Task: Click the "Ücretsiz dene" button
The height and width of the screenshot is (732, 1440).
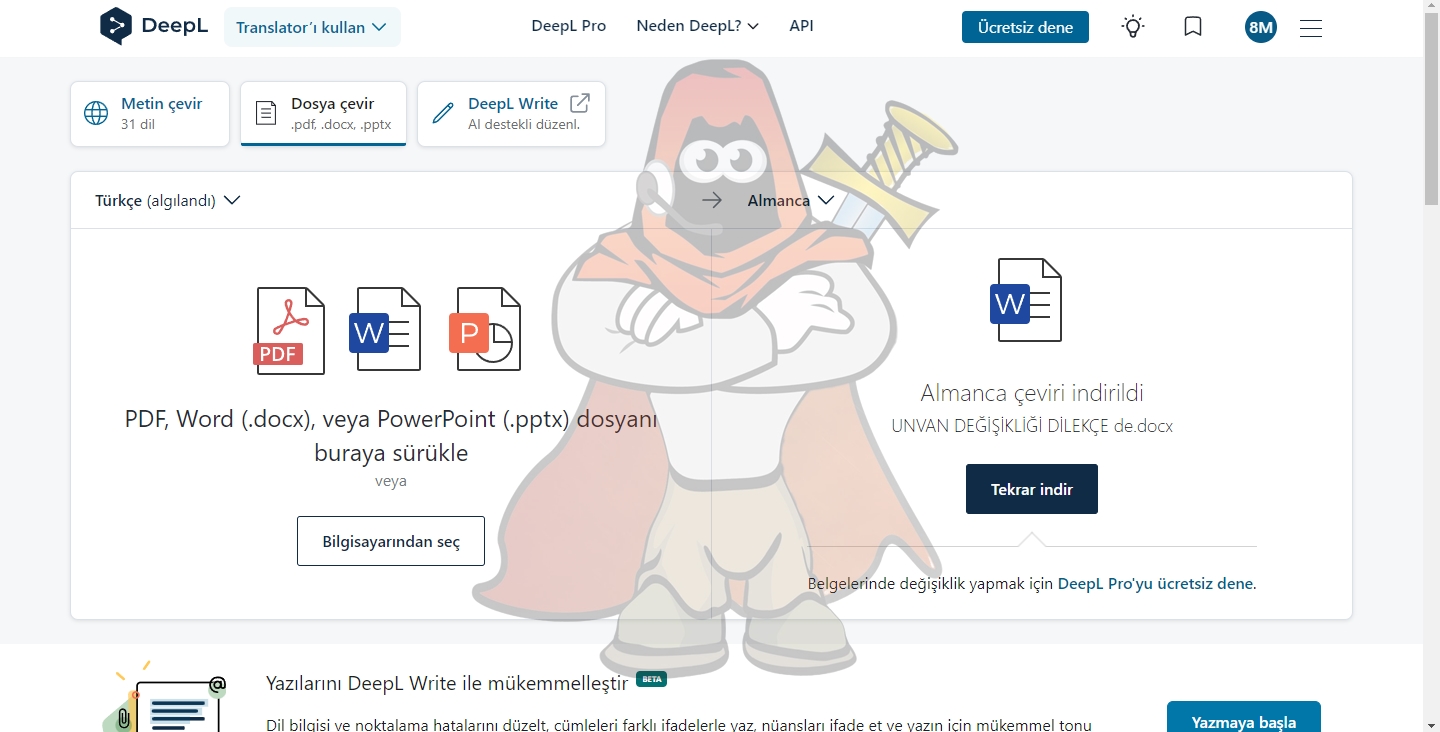Action: coord(1025,27)
